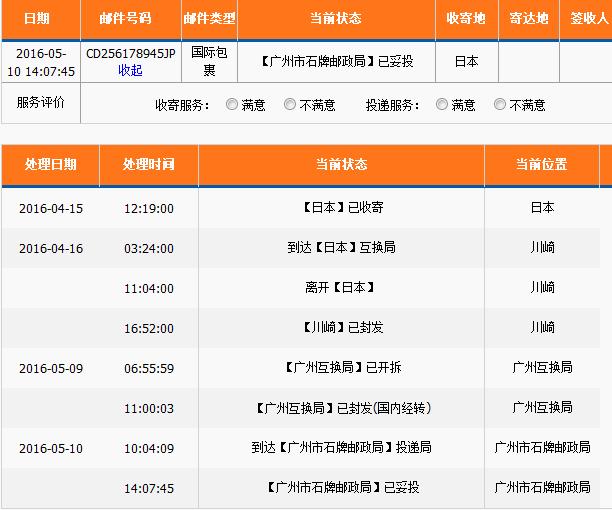This screenshot has height=510, width=612.
Task: Click time 06:55:59
Action: point(149,368)
